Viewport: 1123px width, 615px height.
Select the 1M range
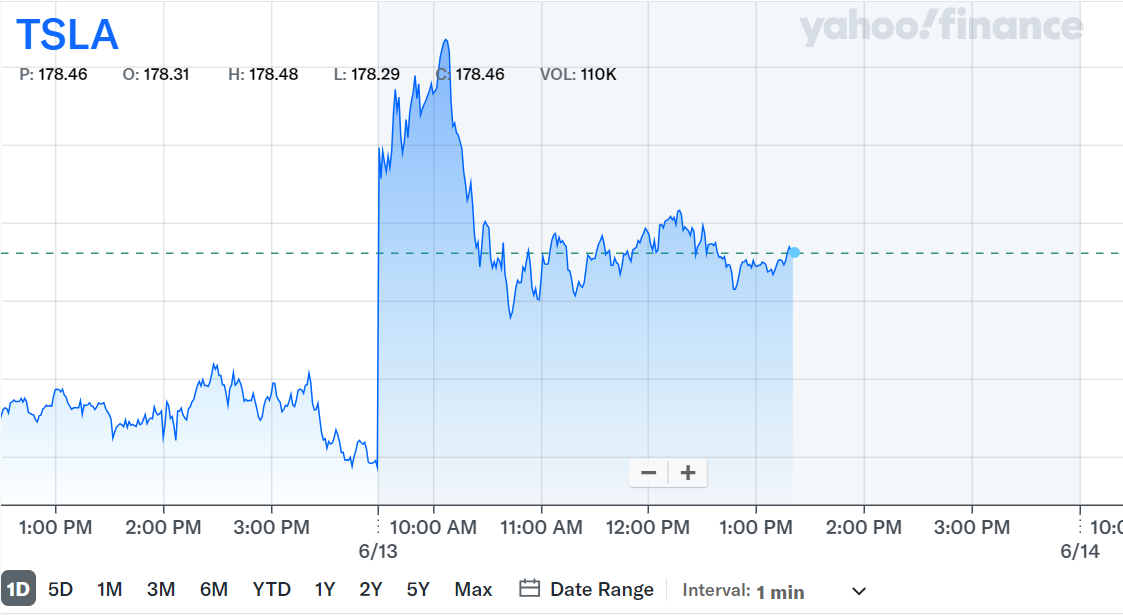pyautogui.click(x=109, y=589)
